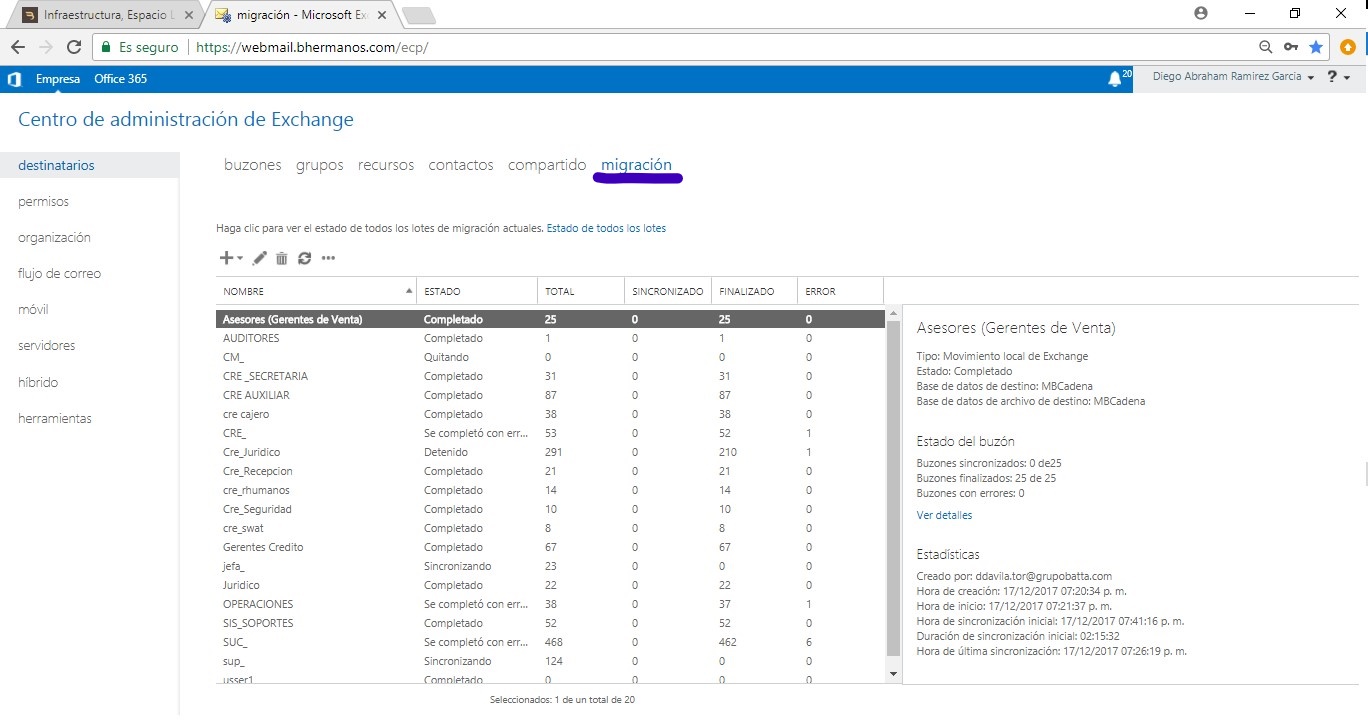This screenshot has height=726, width=1368.
Task: Open the three-dots more options icon
Action: pos(328,258)
